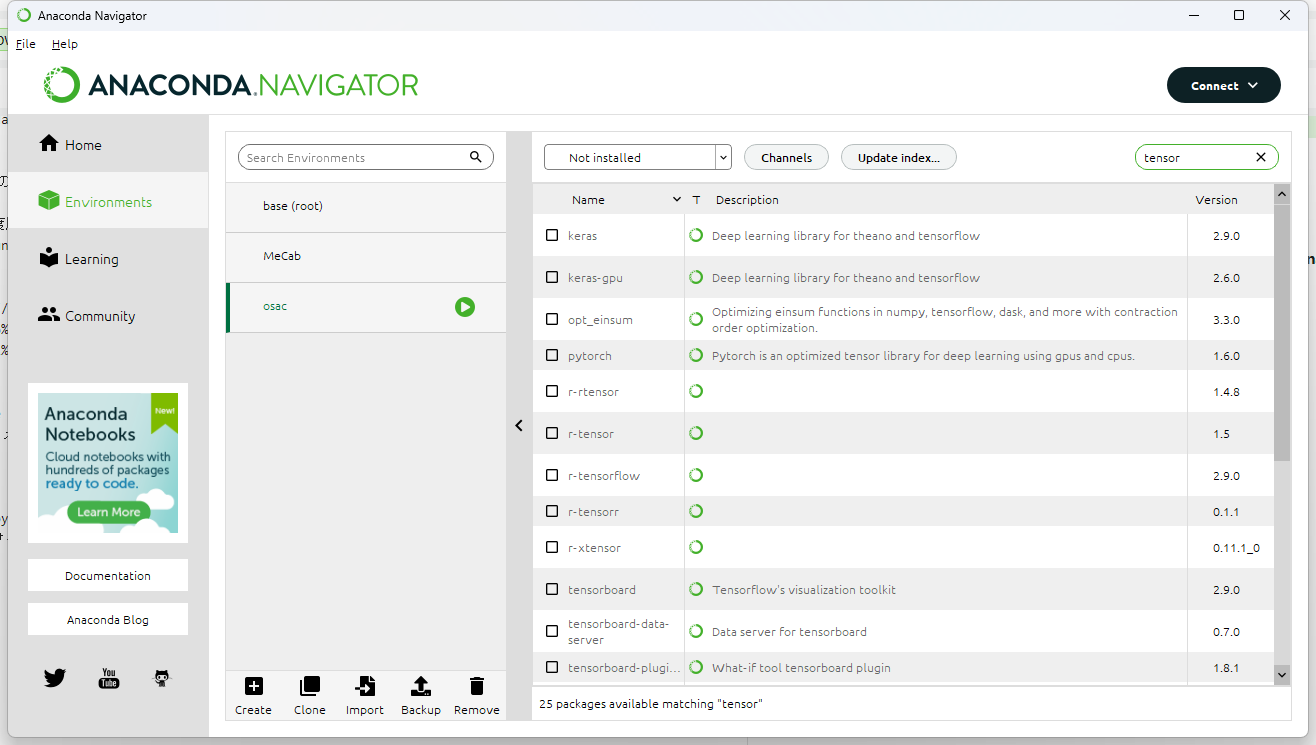Screen dimensions: 1316x745
Task: Check the keras package checkbox
Action: coord(552,235)
